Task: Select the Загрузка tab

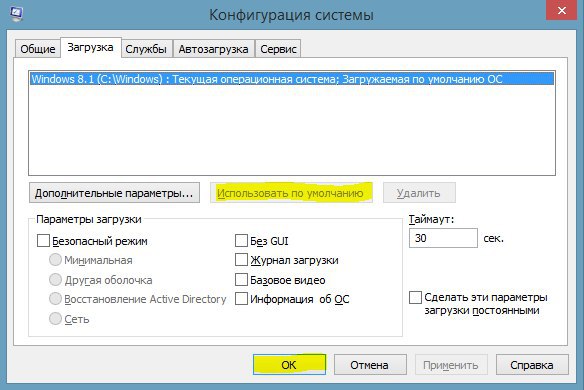Action: tap(91, 48)
